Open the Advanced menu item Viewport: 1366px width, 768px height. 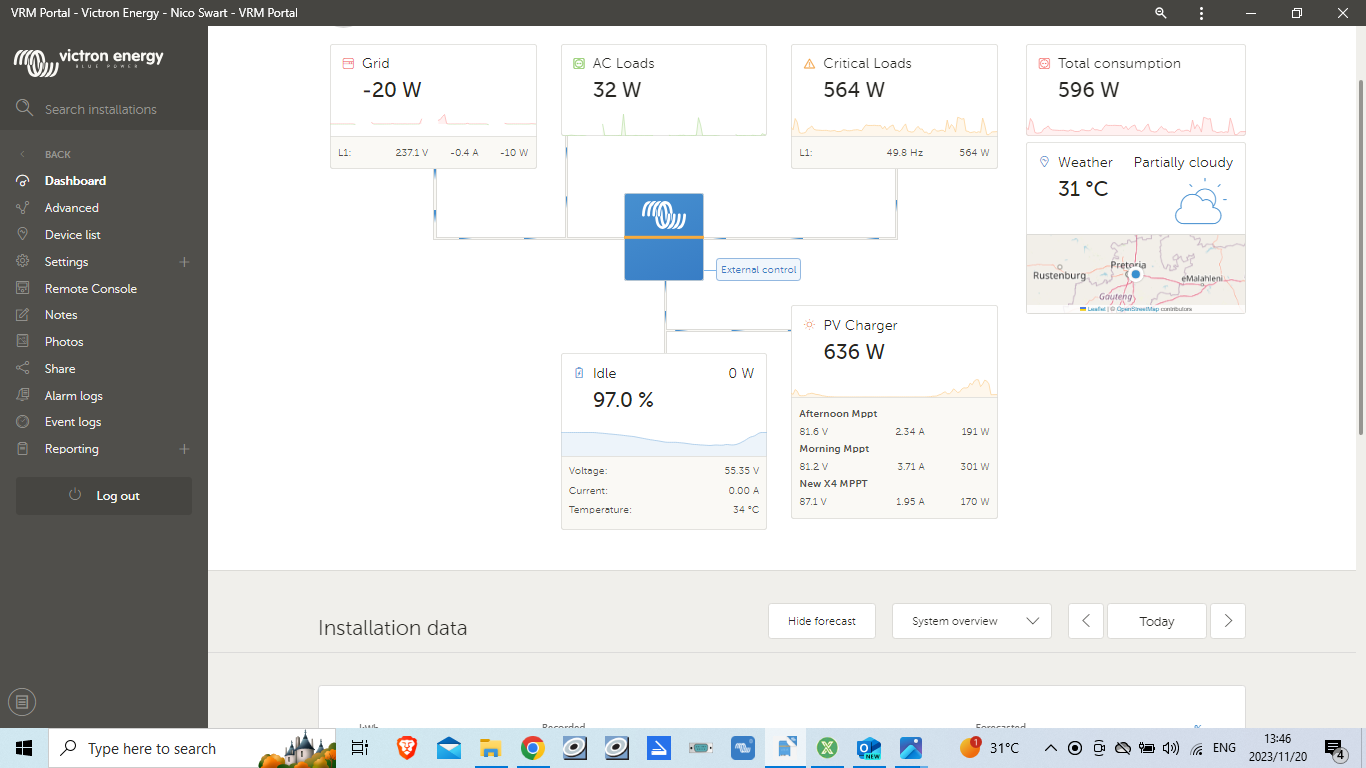72,208
